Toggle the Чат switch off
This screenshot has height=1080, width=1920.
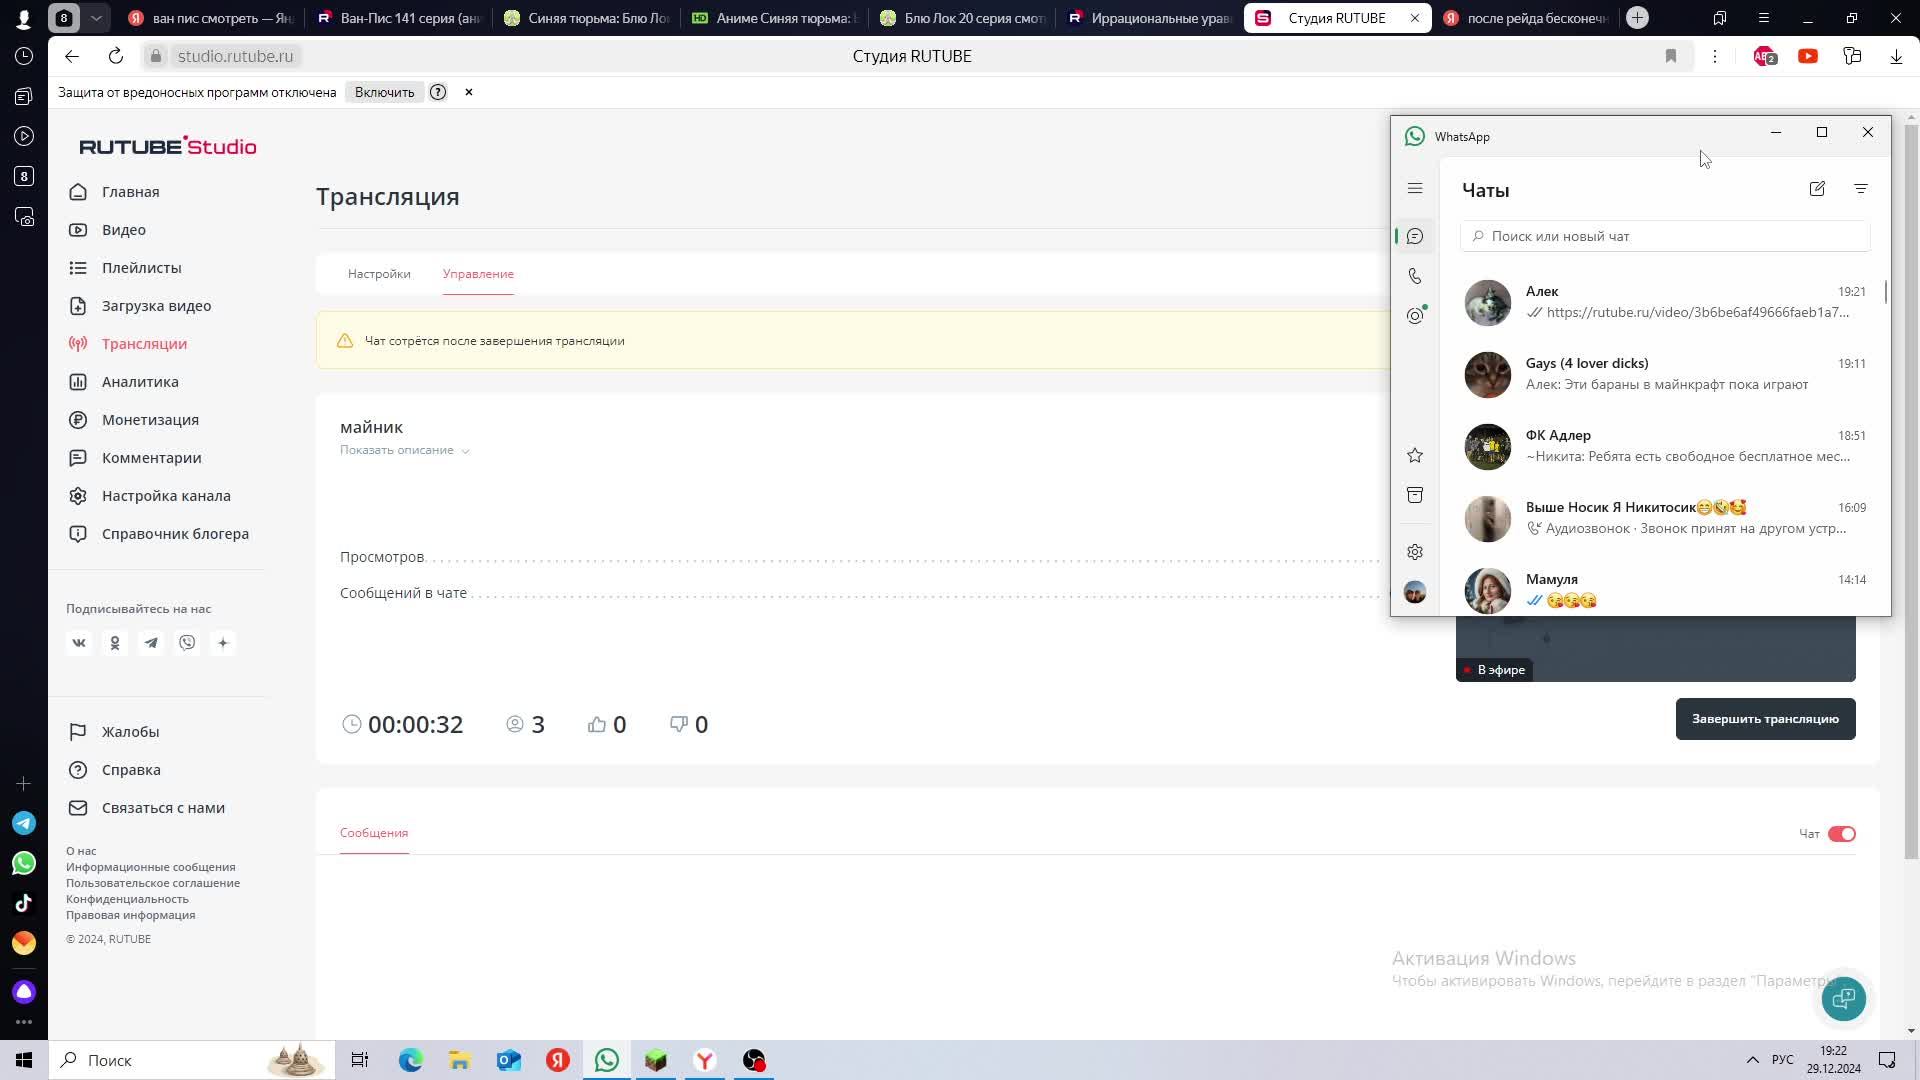tap(1841, 834)
